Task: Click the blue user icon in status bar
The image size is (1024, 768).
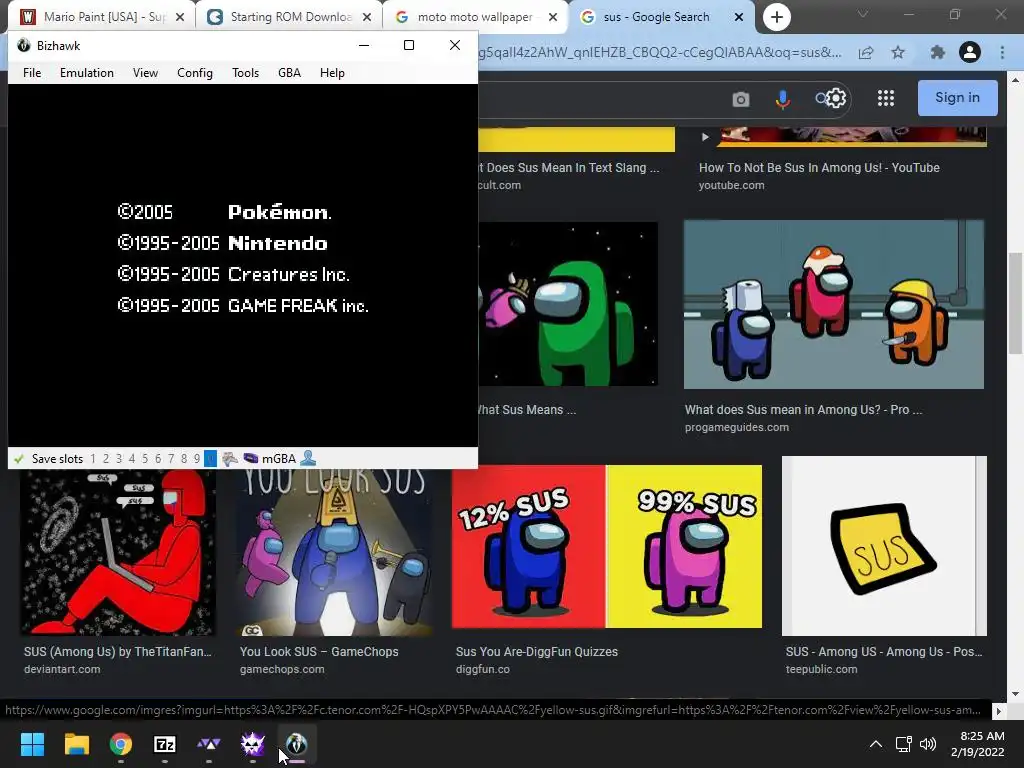Action: click(308, 458)
